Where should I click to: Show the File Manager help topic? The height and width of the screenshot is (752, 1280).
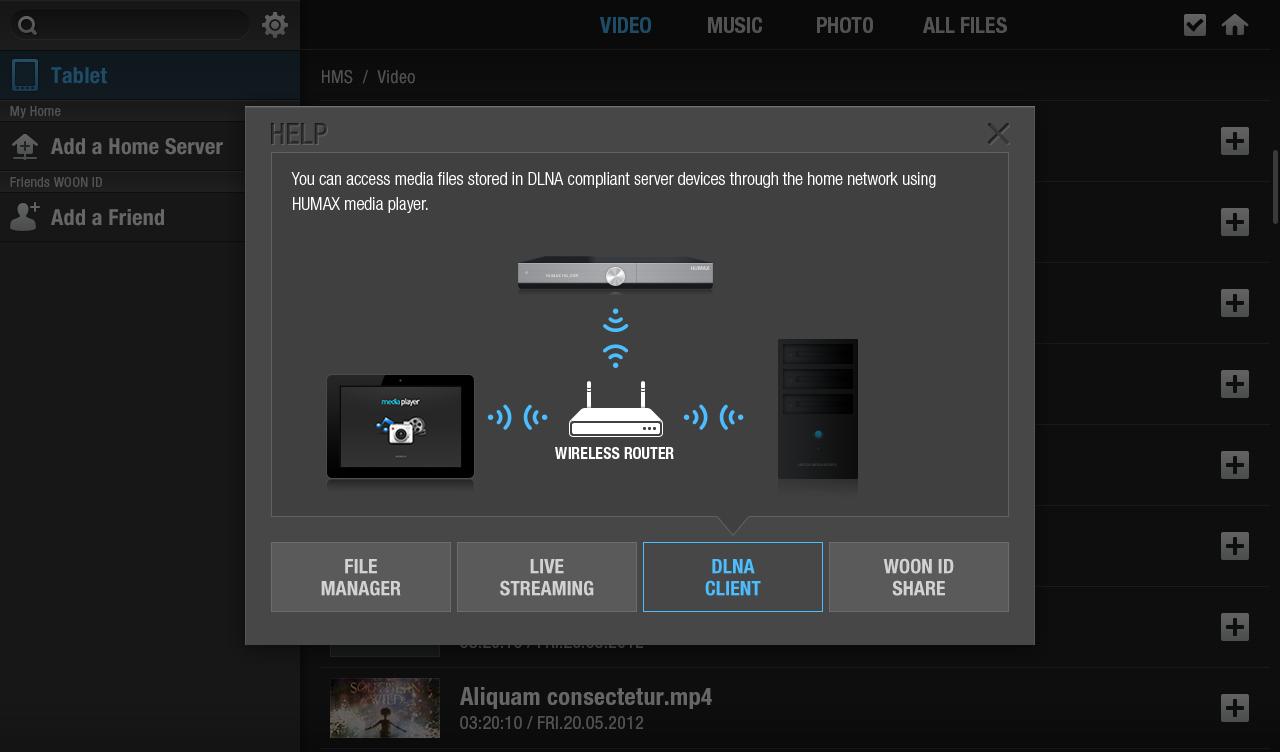coord(361,577)
